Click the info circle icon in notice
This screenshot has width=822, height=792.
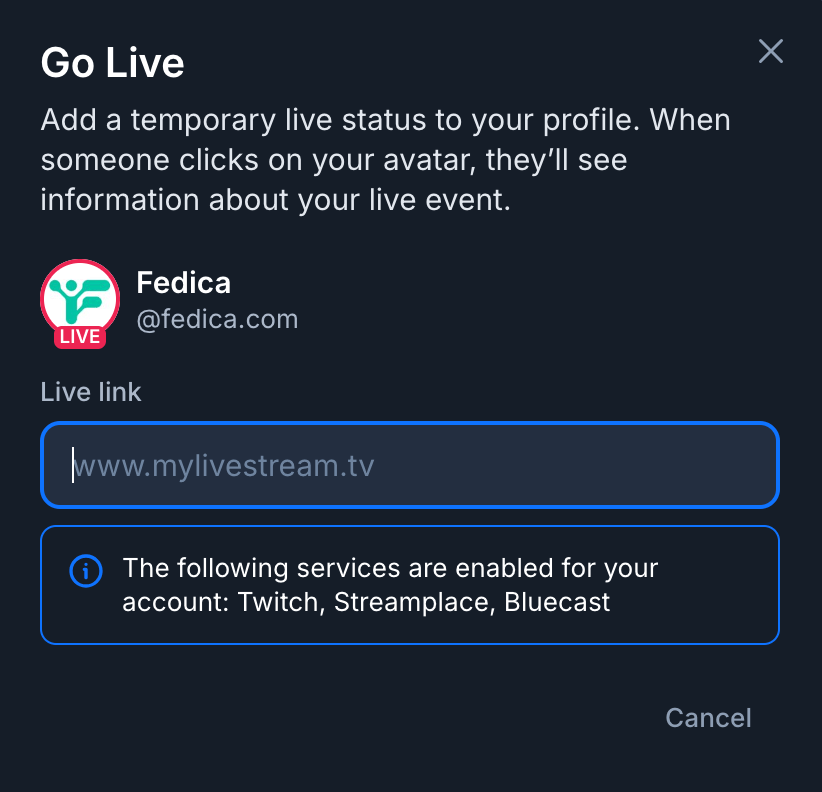click(x=86, y=571)
